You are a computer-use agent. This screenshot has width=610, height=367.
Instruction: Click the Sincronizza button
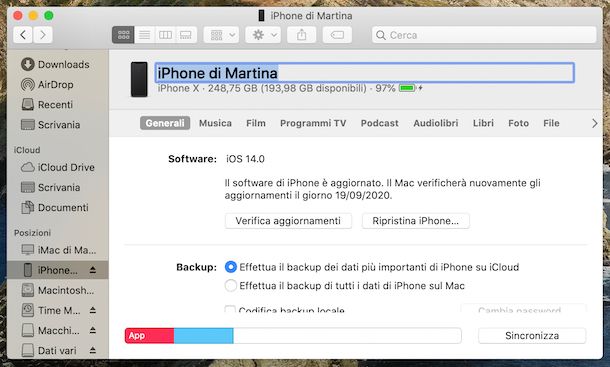[532, 335]
